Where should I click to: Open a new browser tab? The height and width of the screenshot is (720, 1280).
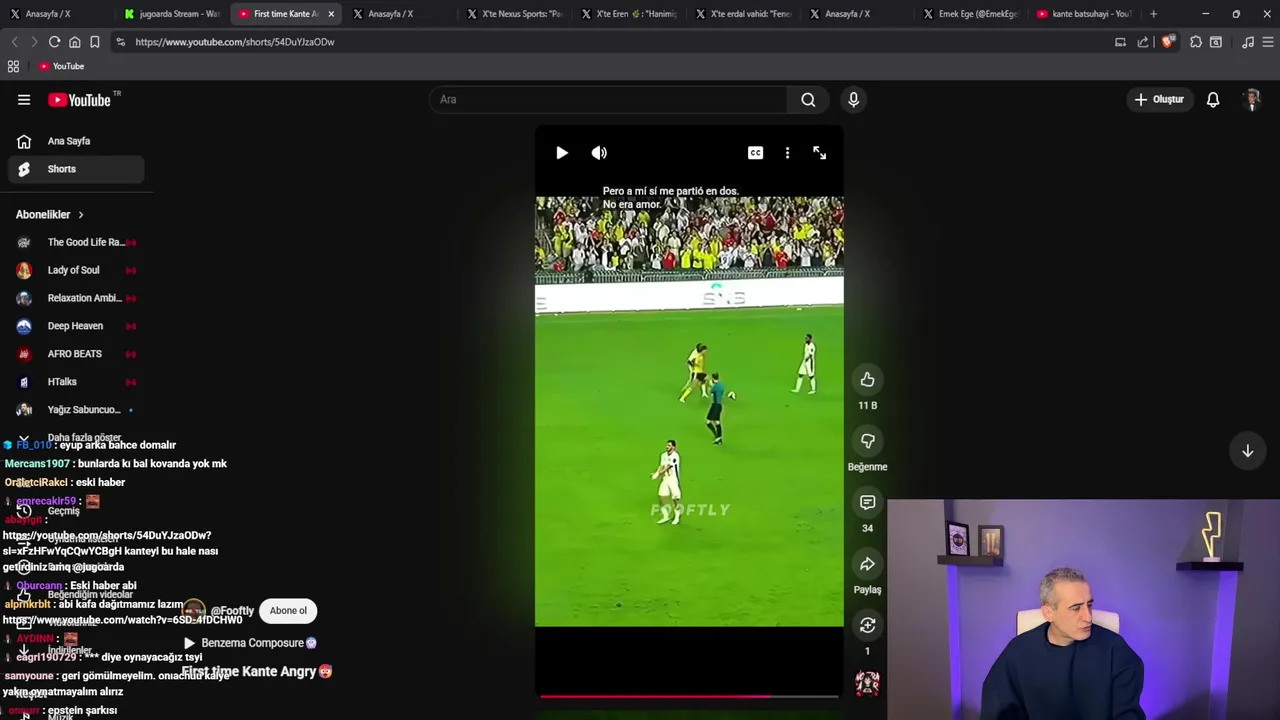[x=1153, y=14]
